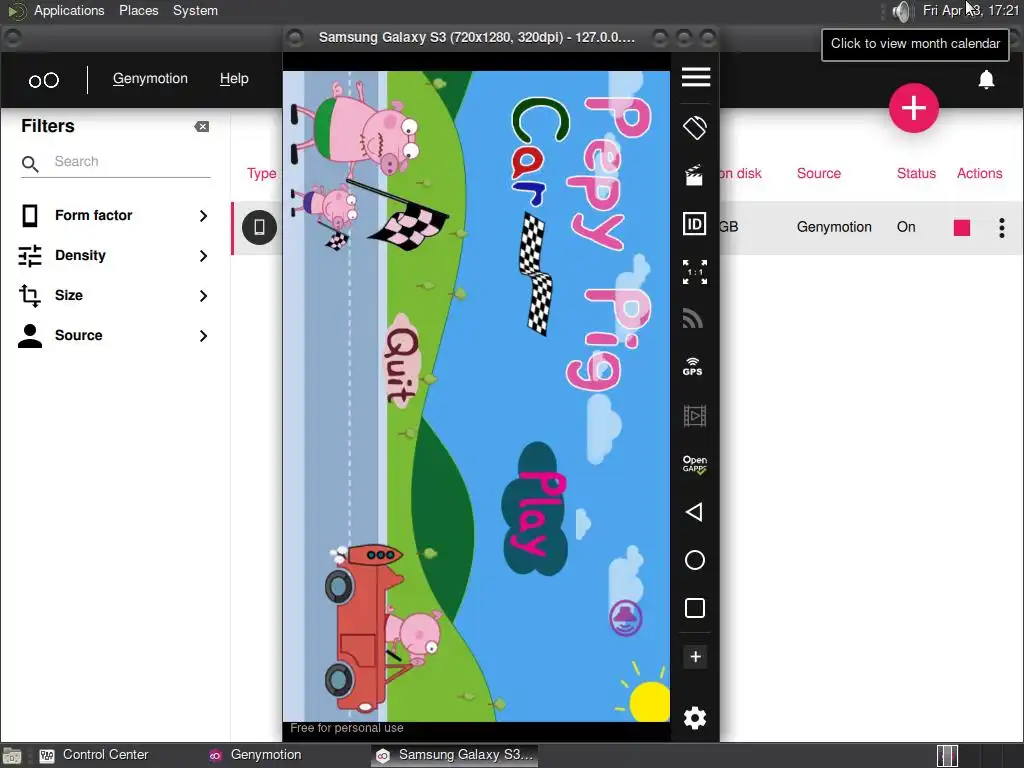Click the search magnifier icon
The height and width of the screenshot is (768, 1024).
click(30, 164)
